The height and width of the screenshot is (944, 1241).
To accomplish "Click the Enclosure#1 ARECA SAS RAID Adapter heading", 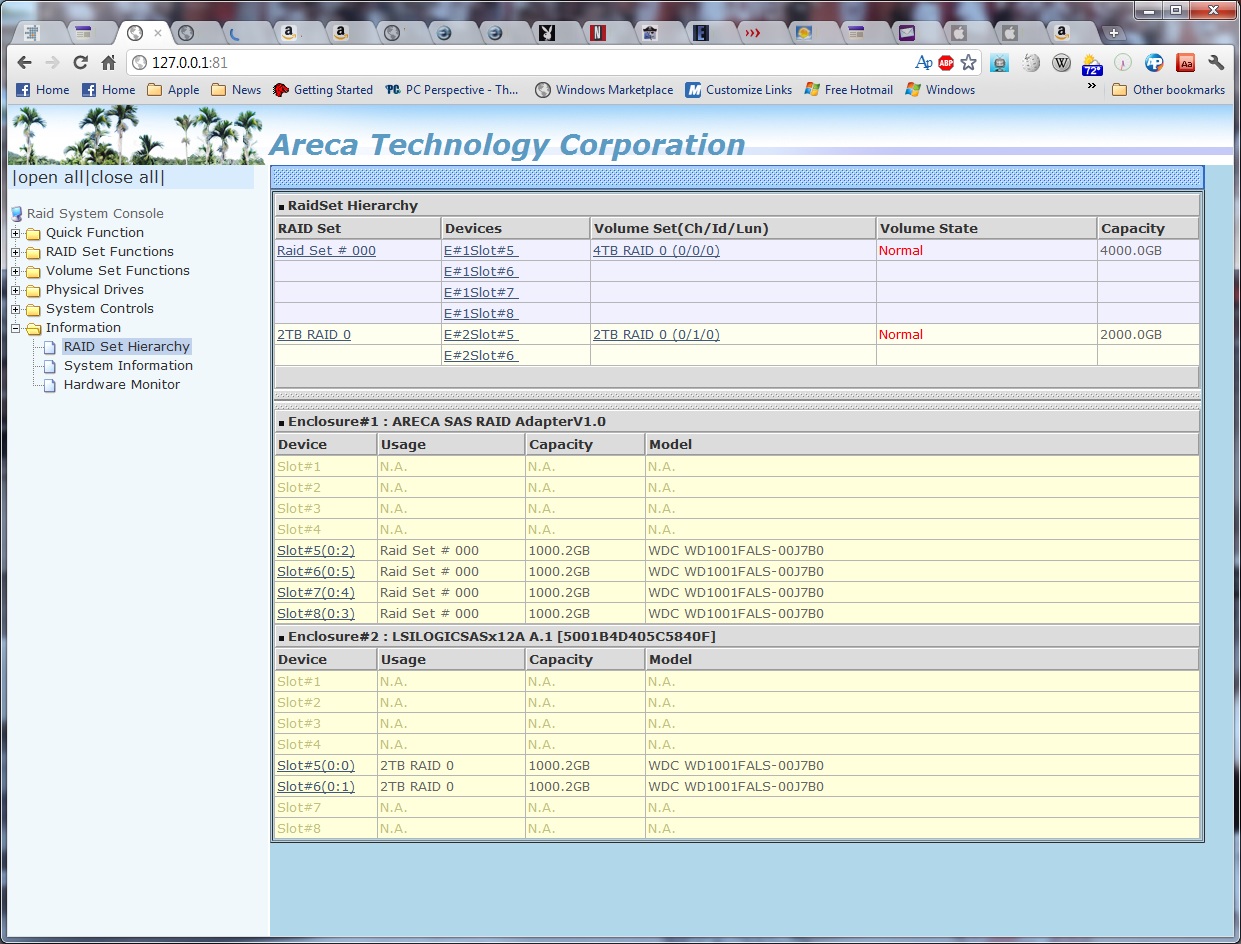I will click(x=447, y=422).
